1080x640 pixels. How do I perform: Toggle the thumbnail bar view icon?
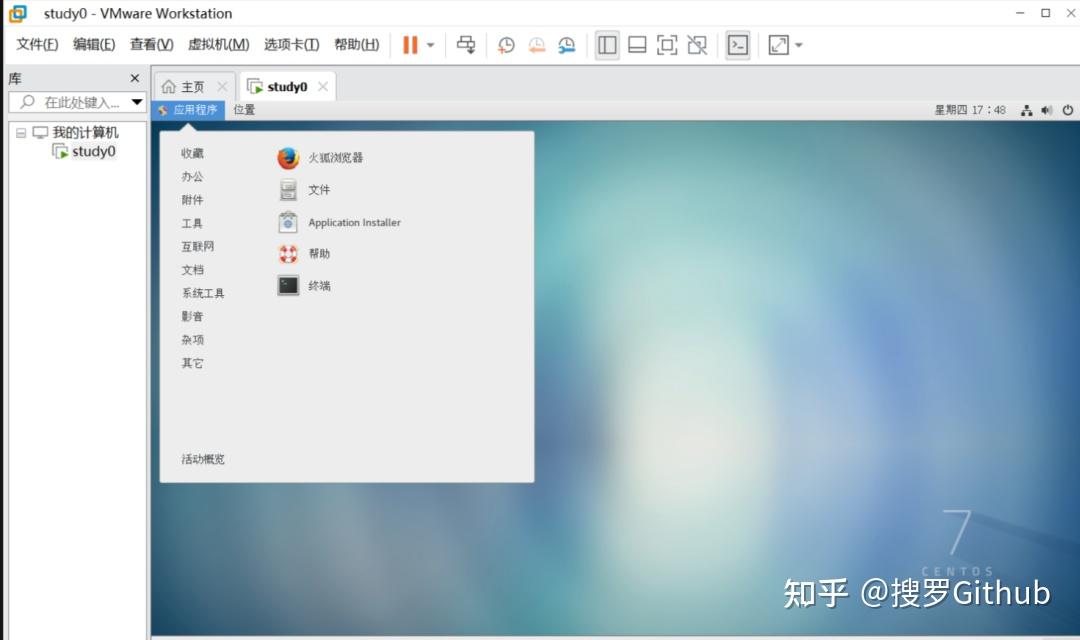[637, 45]
